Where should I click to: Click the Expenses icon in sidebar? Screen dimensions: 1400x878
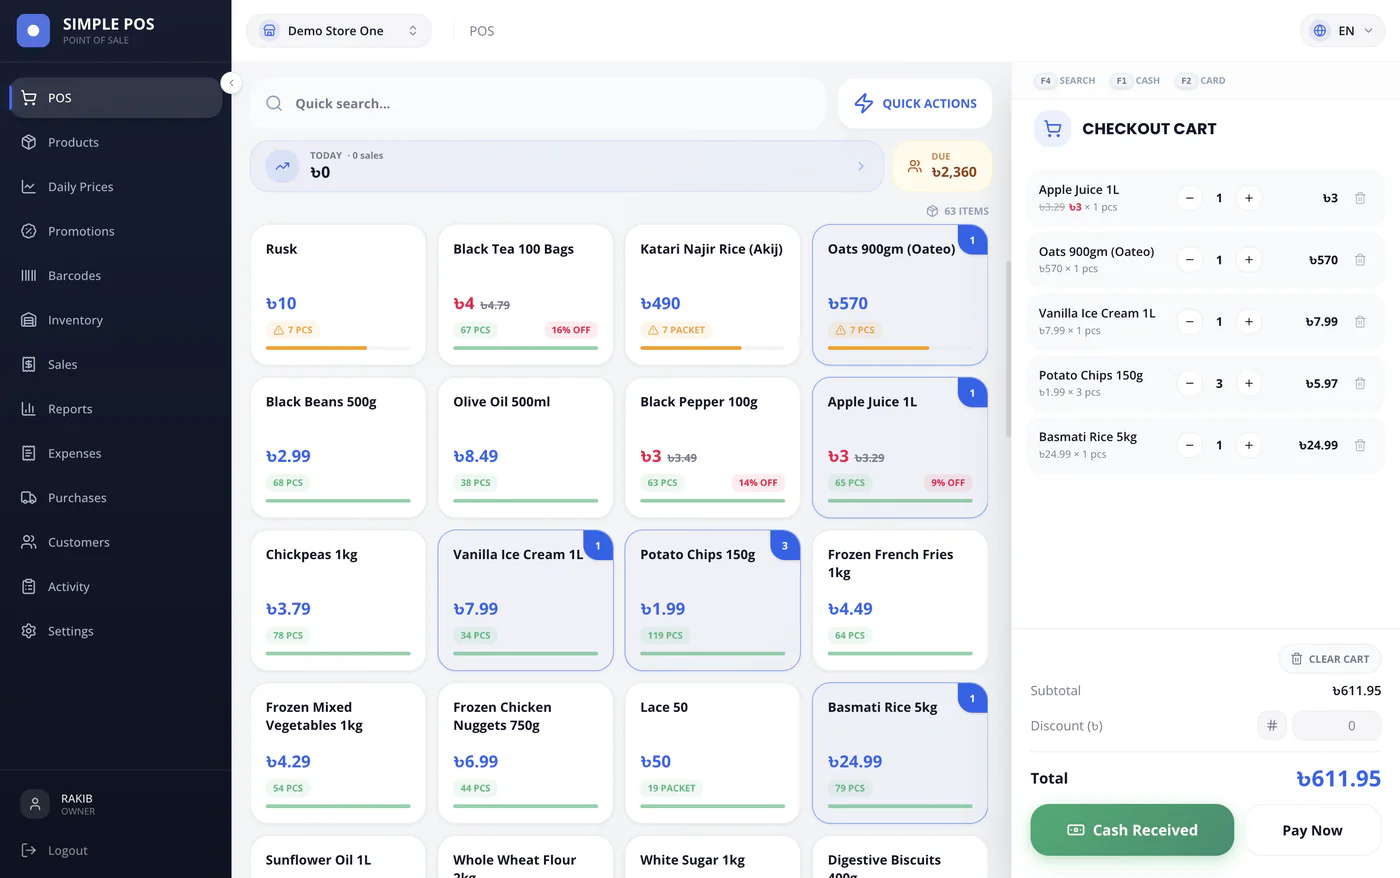(x=29, y=454)
